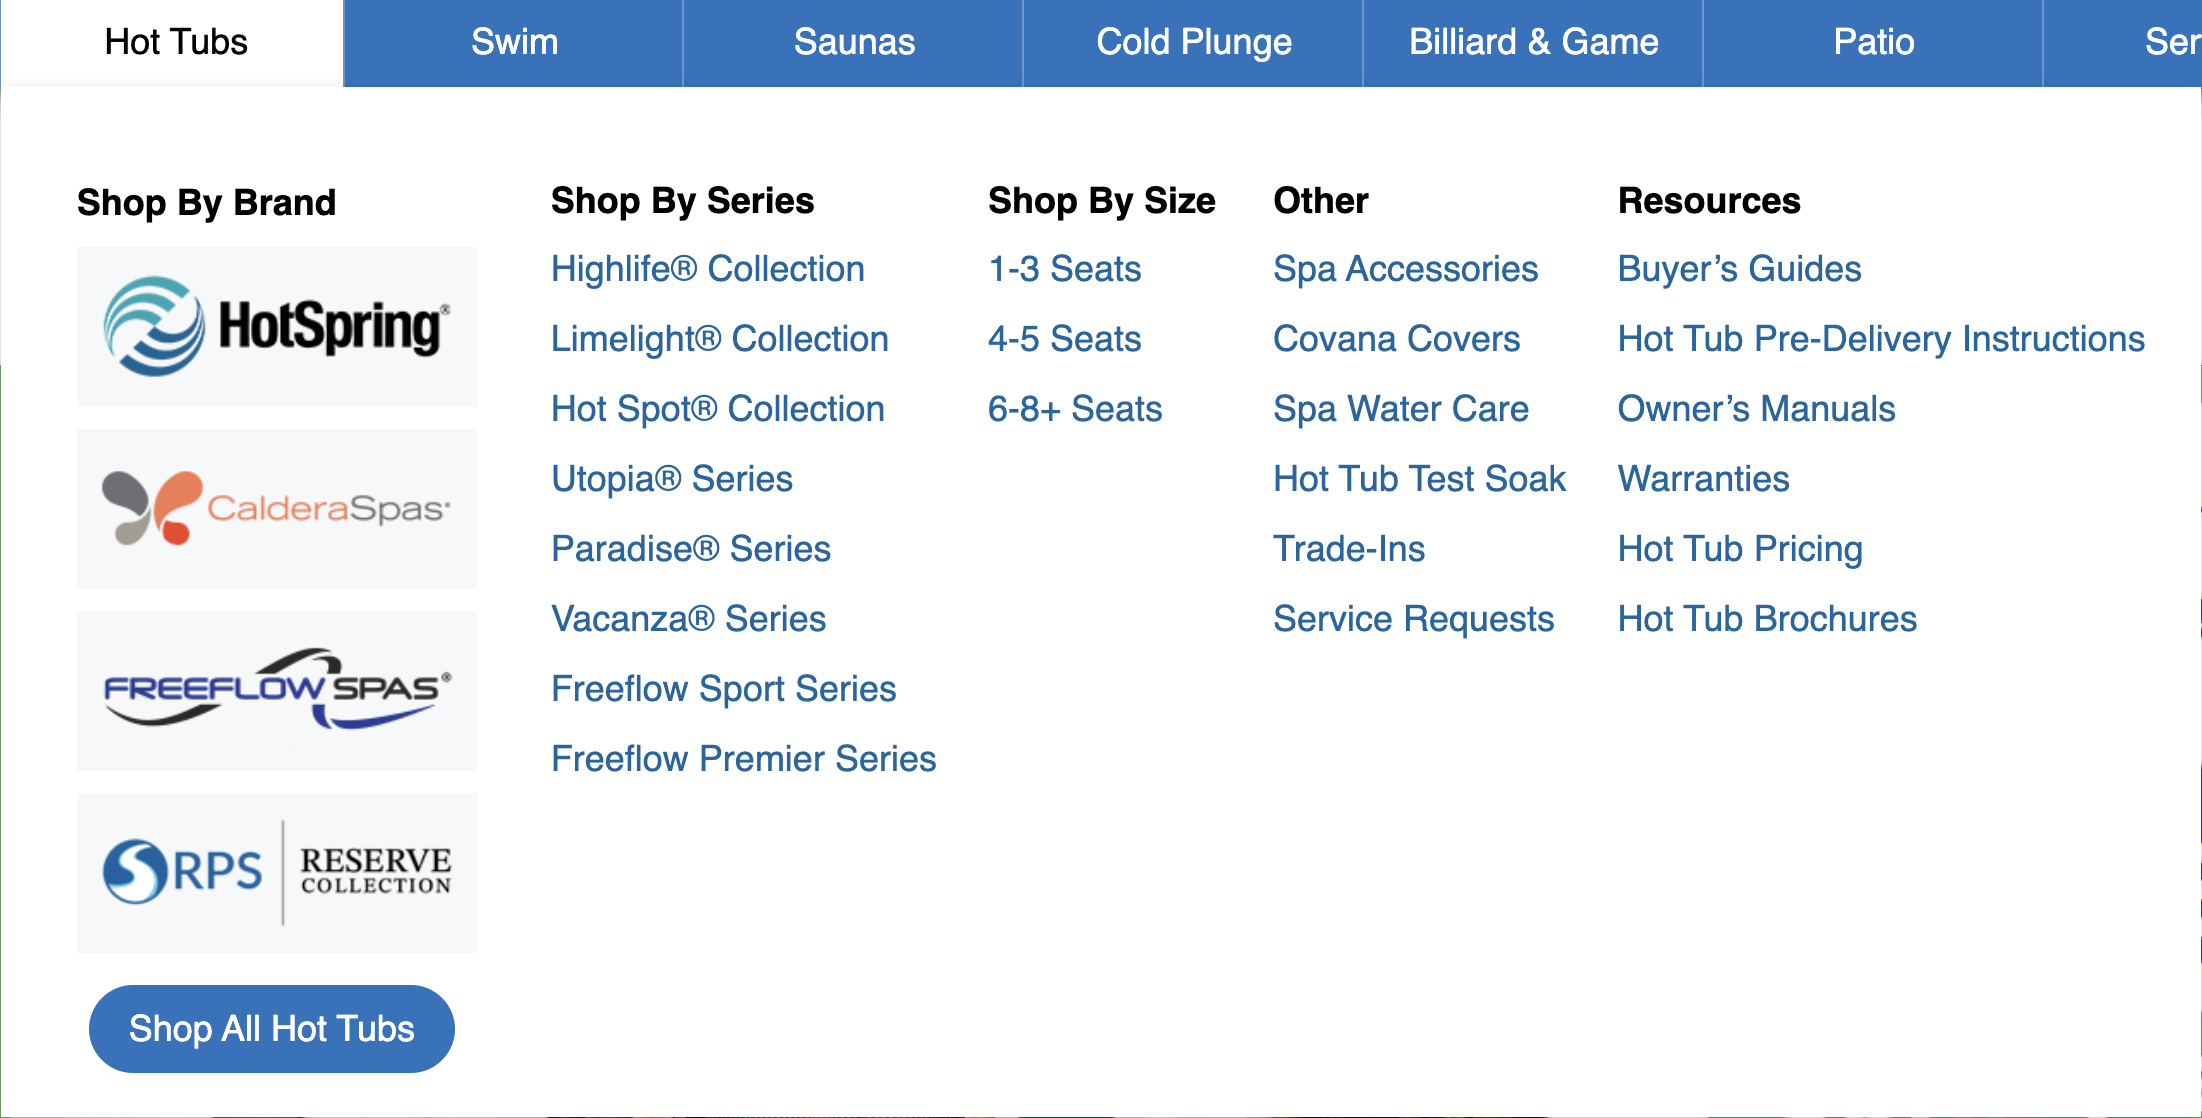Choose the RPS Reserve Collection logo
The width and height of the screenshot is (2202, 1118).
coord(277,872)
